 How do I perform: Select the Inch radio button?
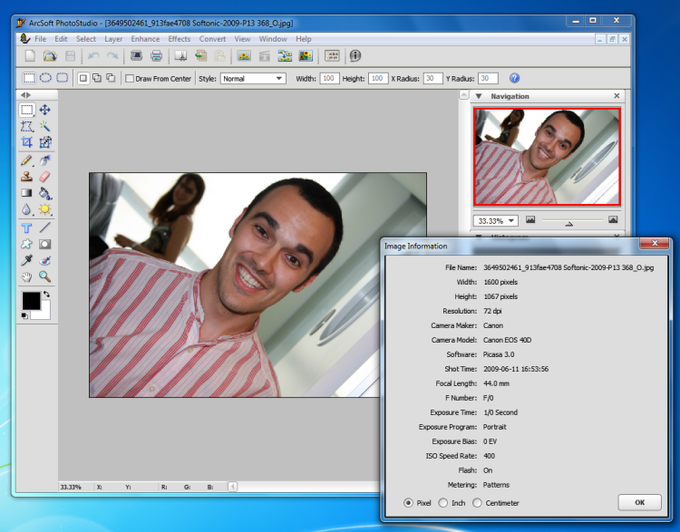[x=441, y=502]
